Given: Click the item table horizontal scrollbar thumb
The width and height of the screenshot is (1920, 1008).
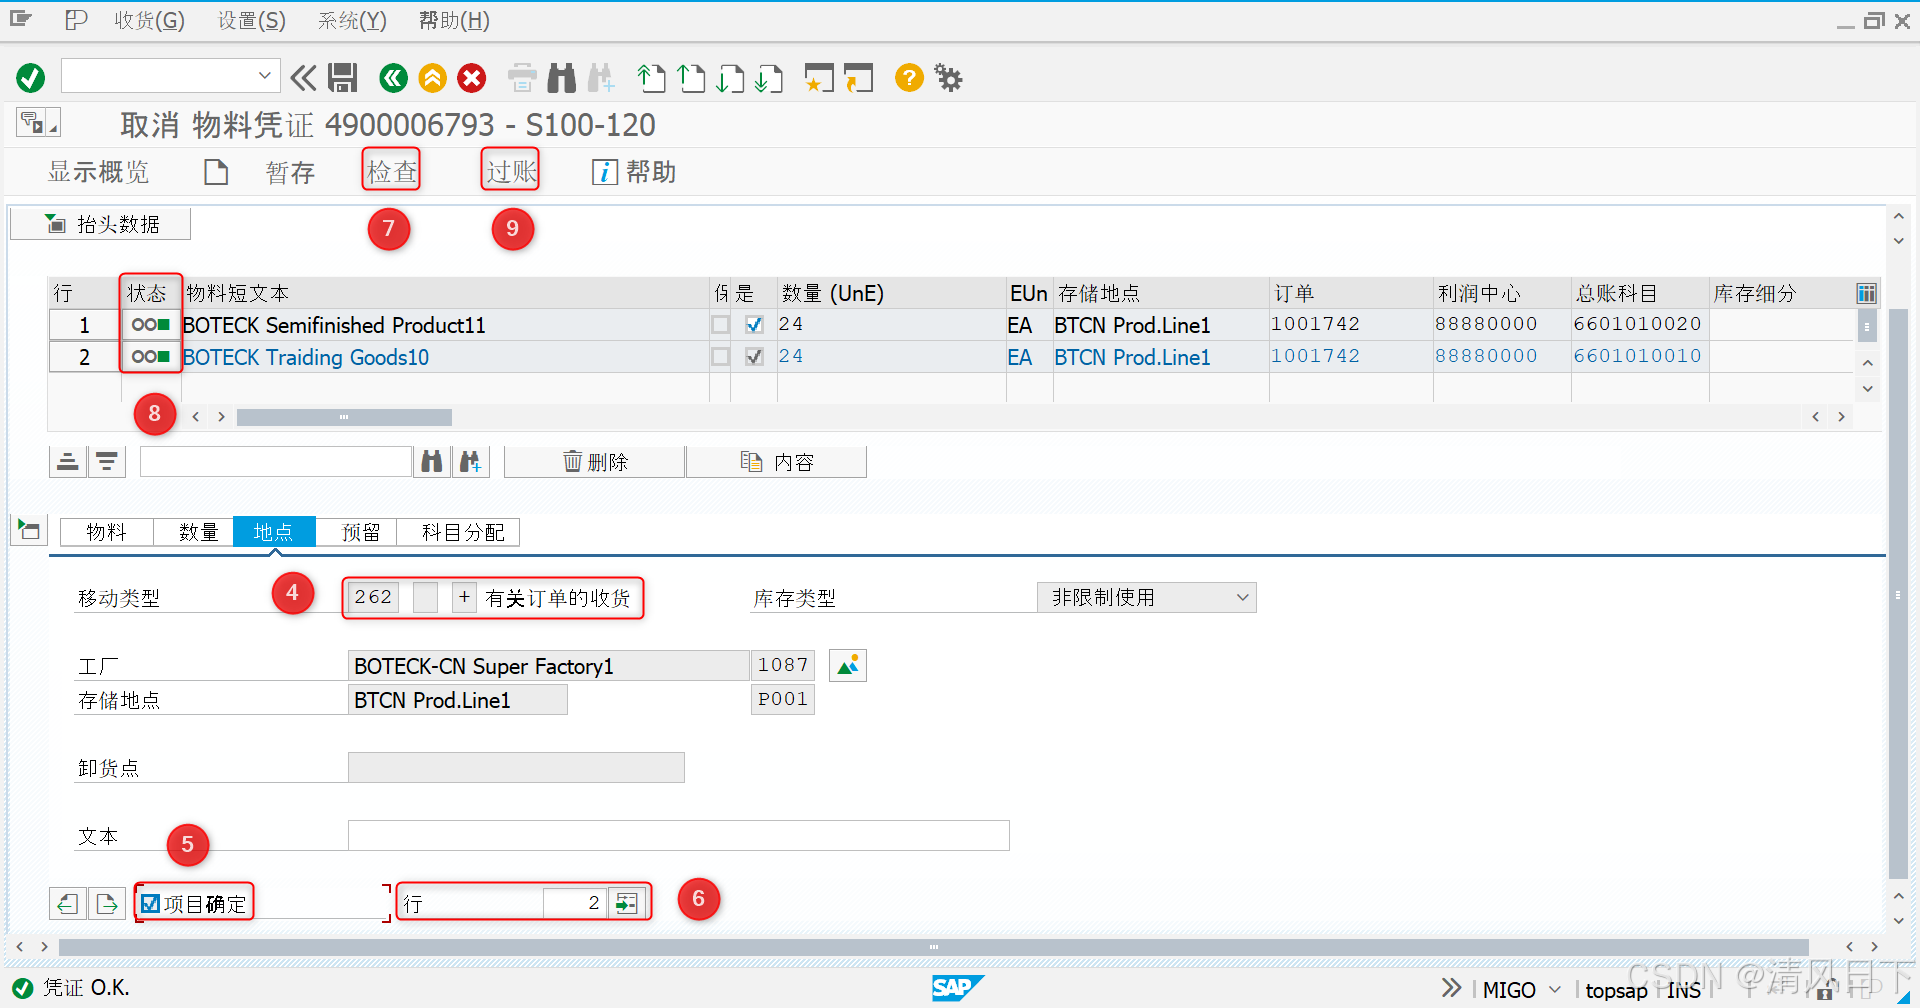Looking at the screenshot, I should (344, 416).
